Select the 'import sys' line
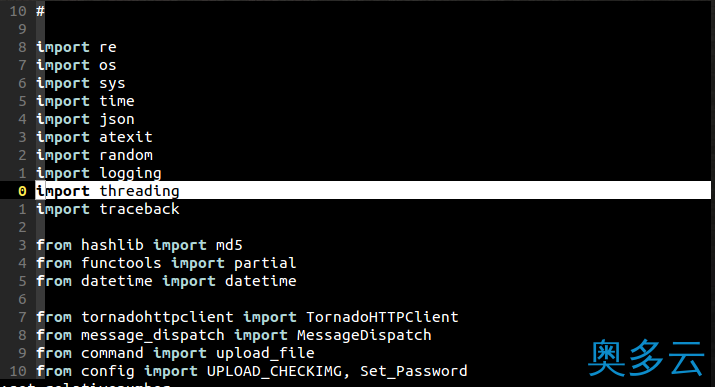Screen dimensions: 715x387 point(81,83)
